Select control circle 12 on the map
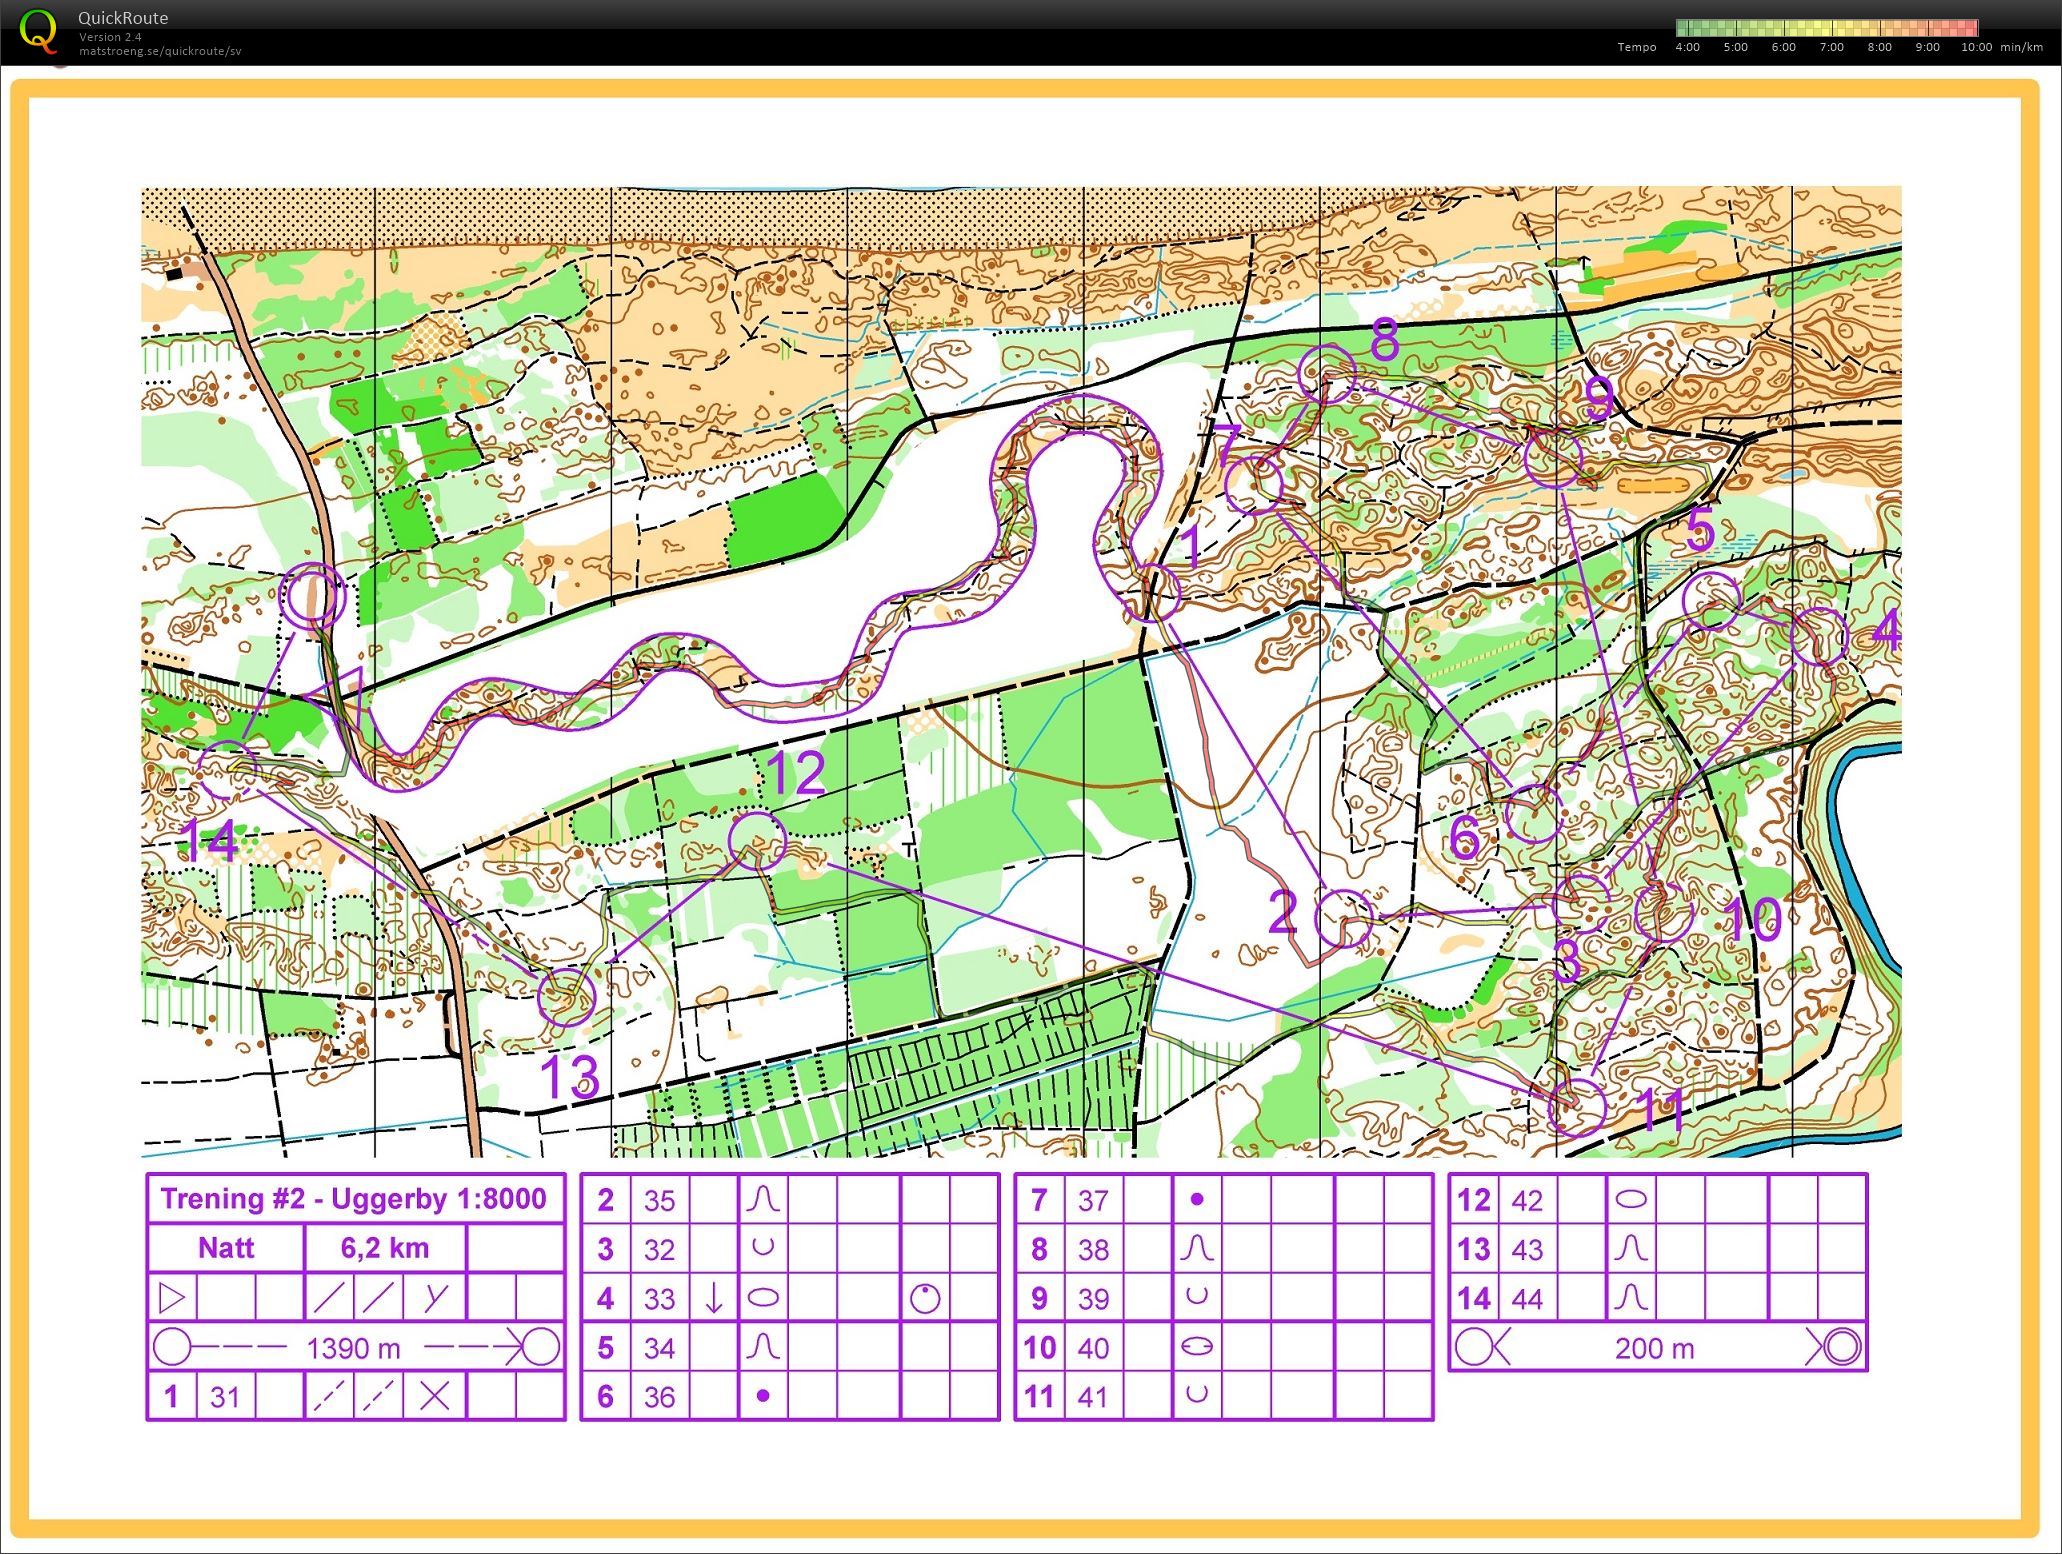The image size is (2062, 1554). 757,839
